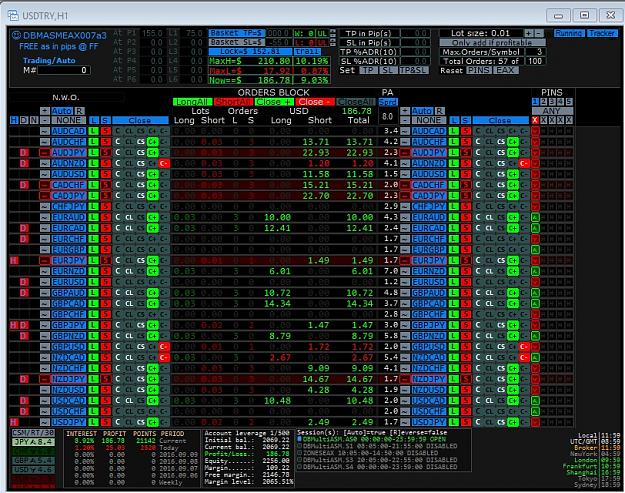Click the red X under PINS
Viewport: 625px width, 493px height.
pyautogui.click(x=535, y=120)
